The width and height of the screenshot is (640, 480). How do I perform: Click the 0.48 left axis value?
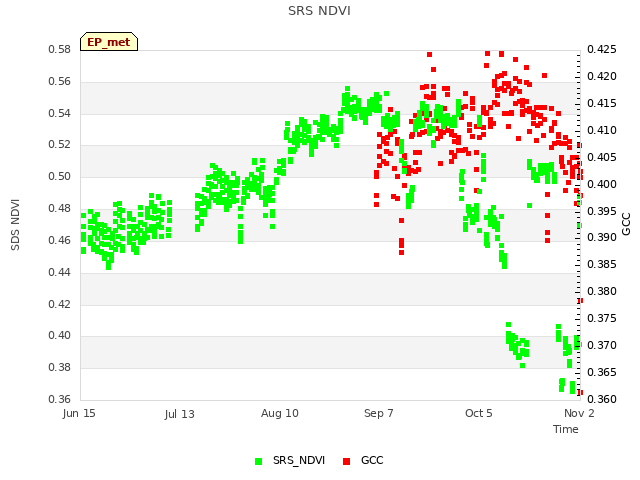60,208
